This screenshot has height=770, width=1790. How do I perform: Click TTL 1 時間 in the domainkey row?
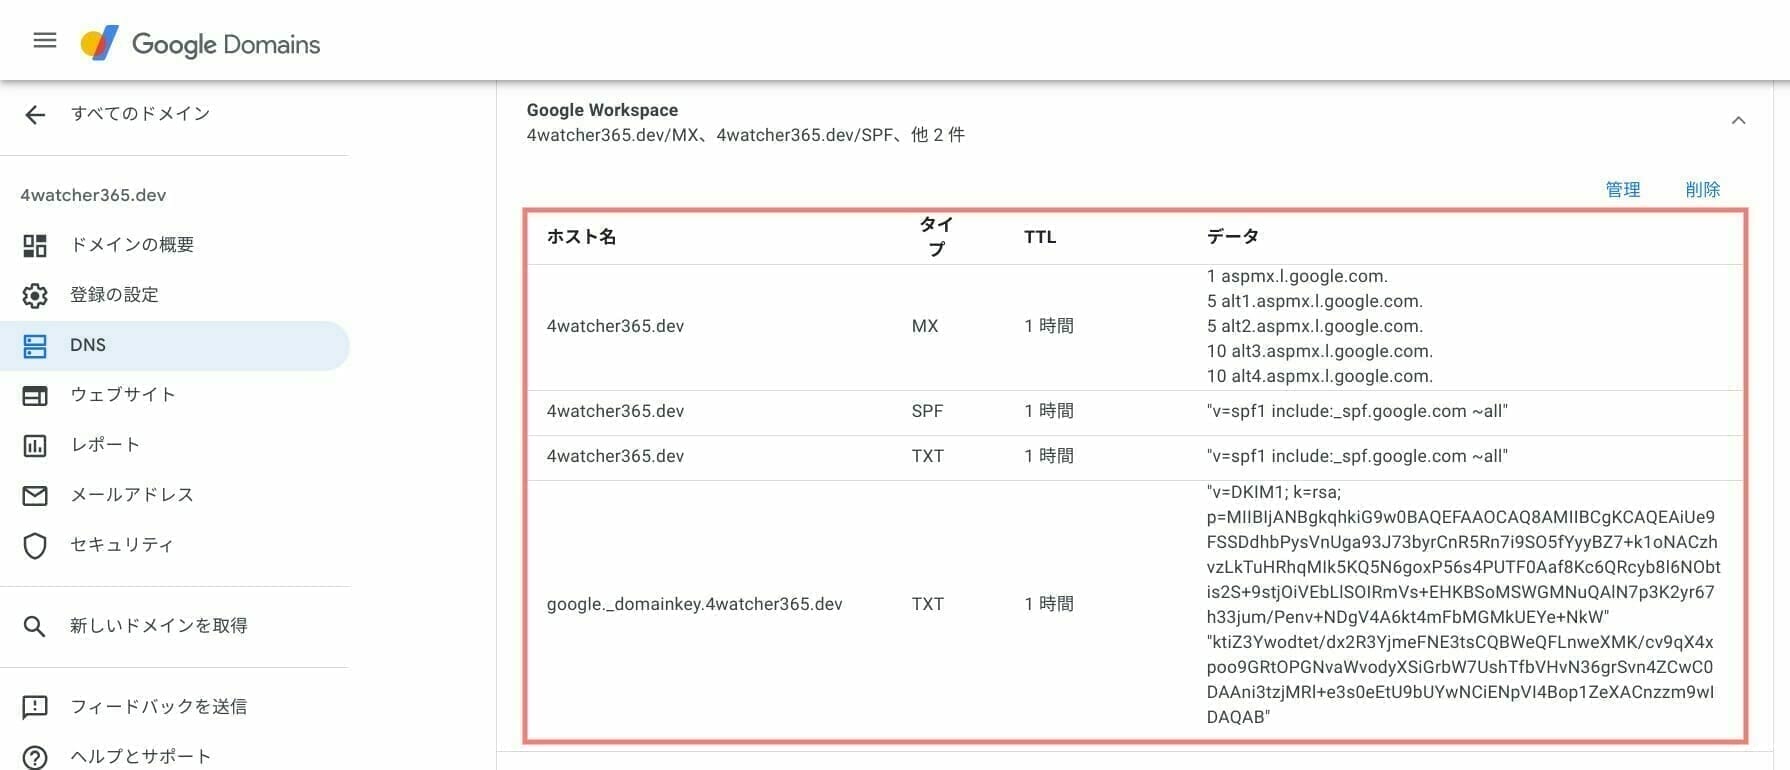point(1048,604)
